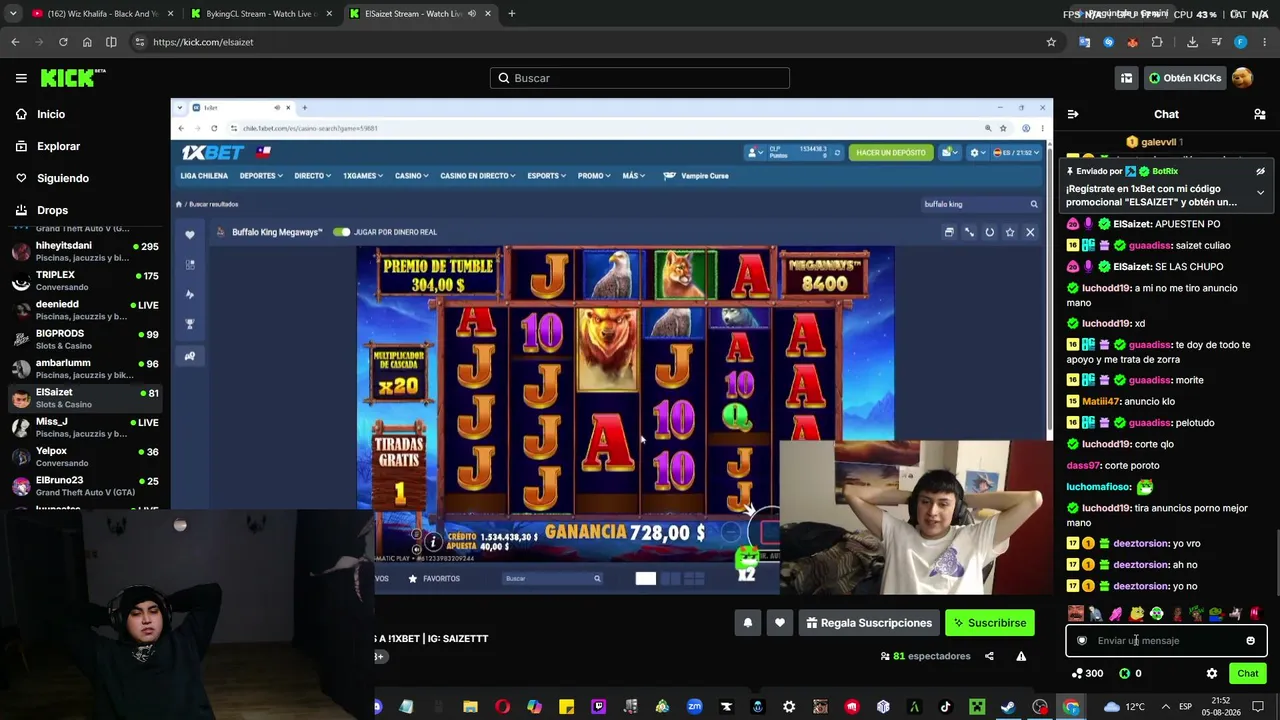Report the stream using warning triangle icon

pos(1021,656)
